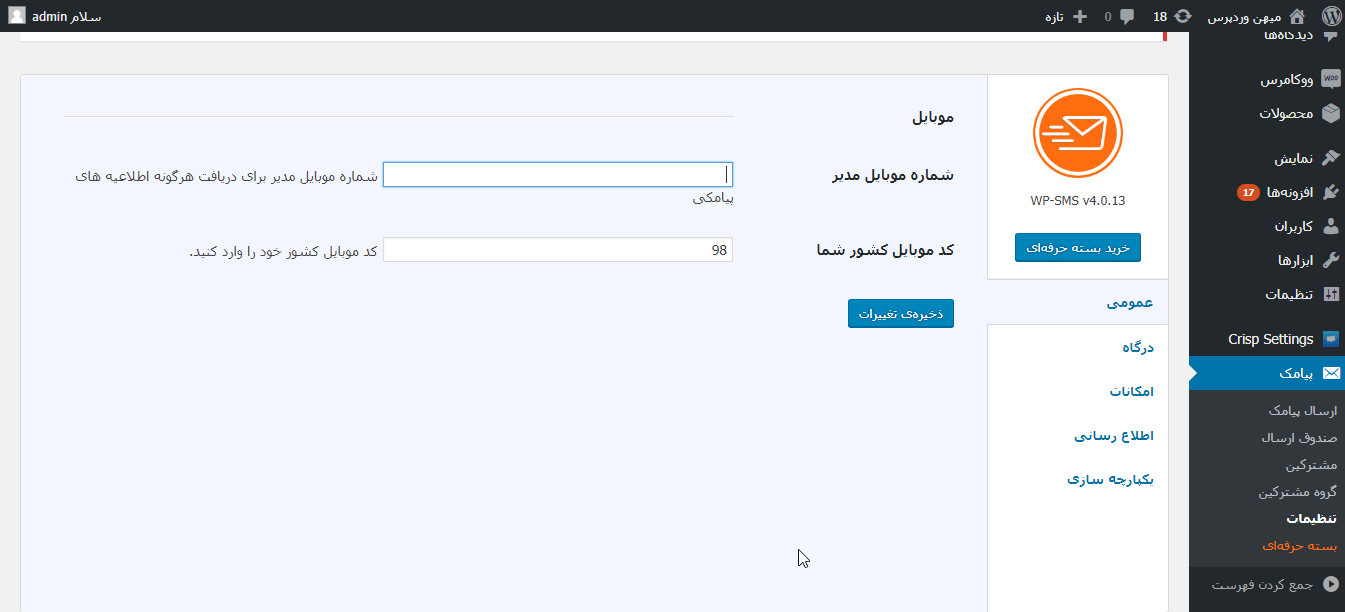1345x612 pixels.
Task: Click تازه new content link
Action: (x=1054, y=16)
